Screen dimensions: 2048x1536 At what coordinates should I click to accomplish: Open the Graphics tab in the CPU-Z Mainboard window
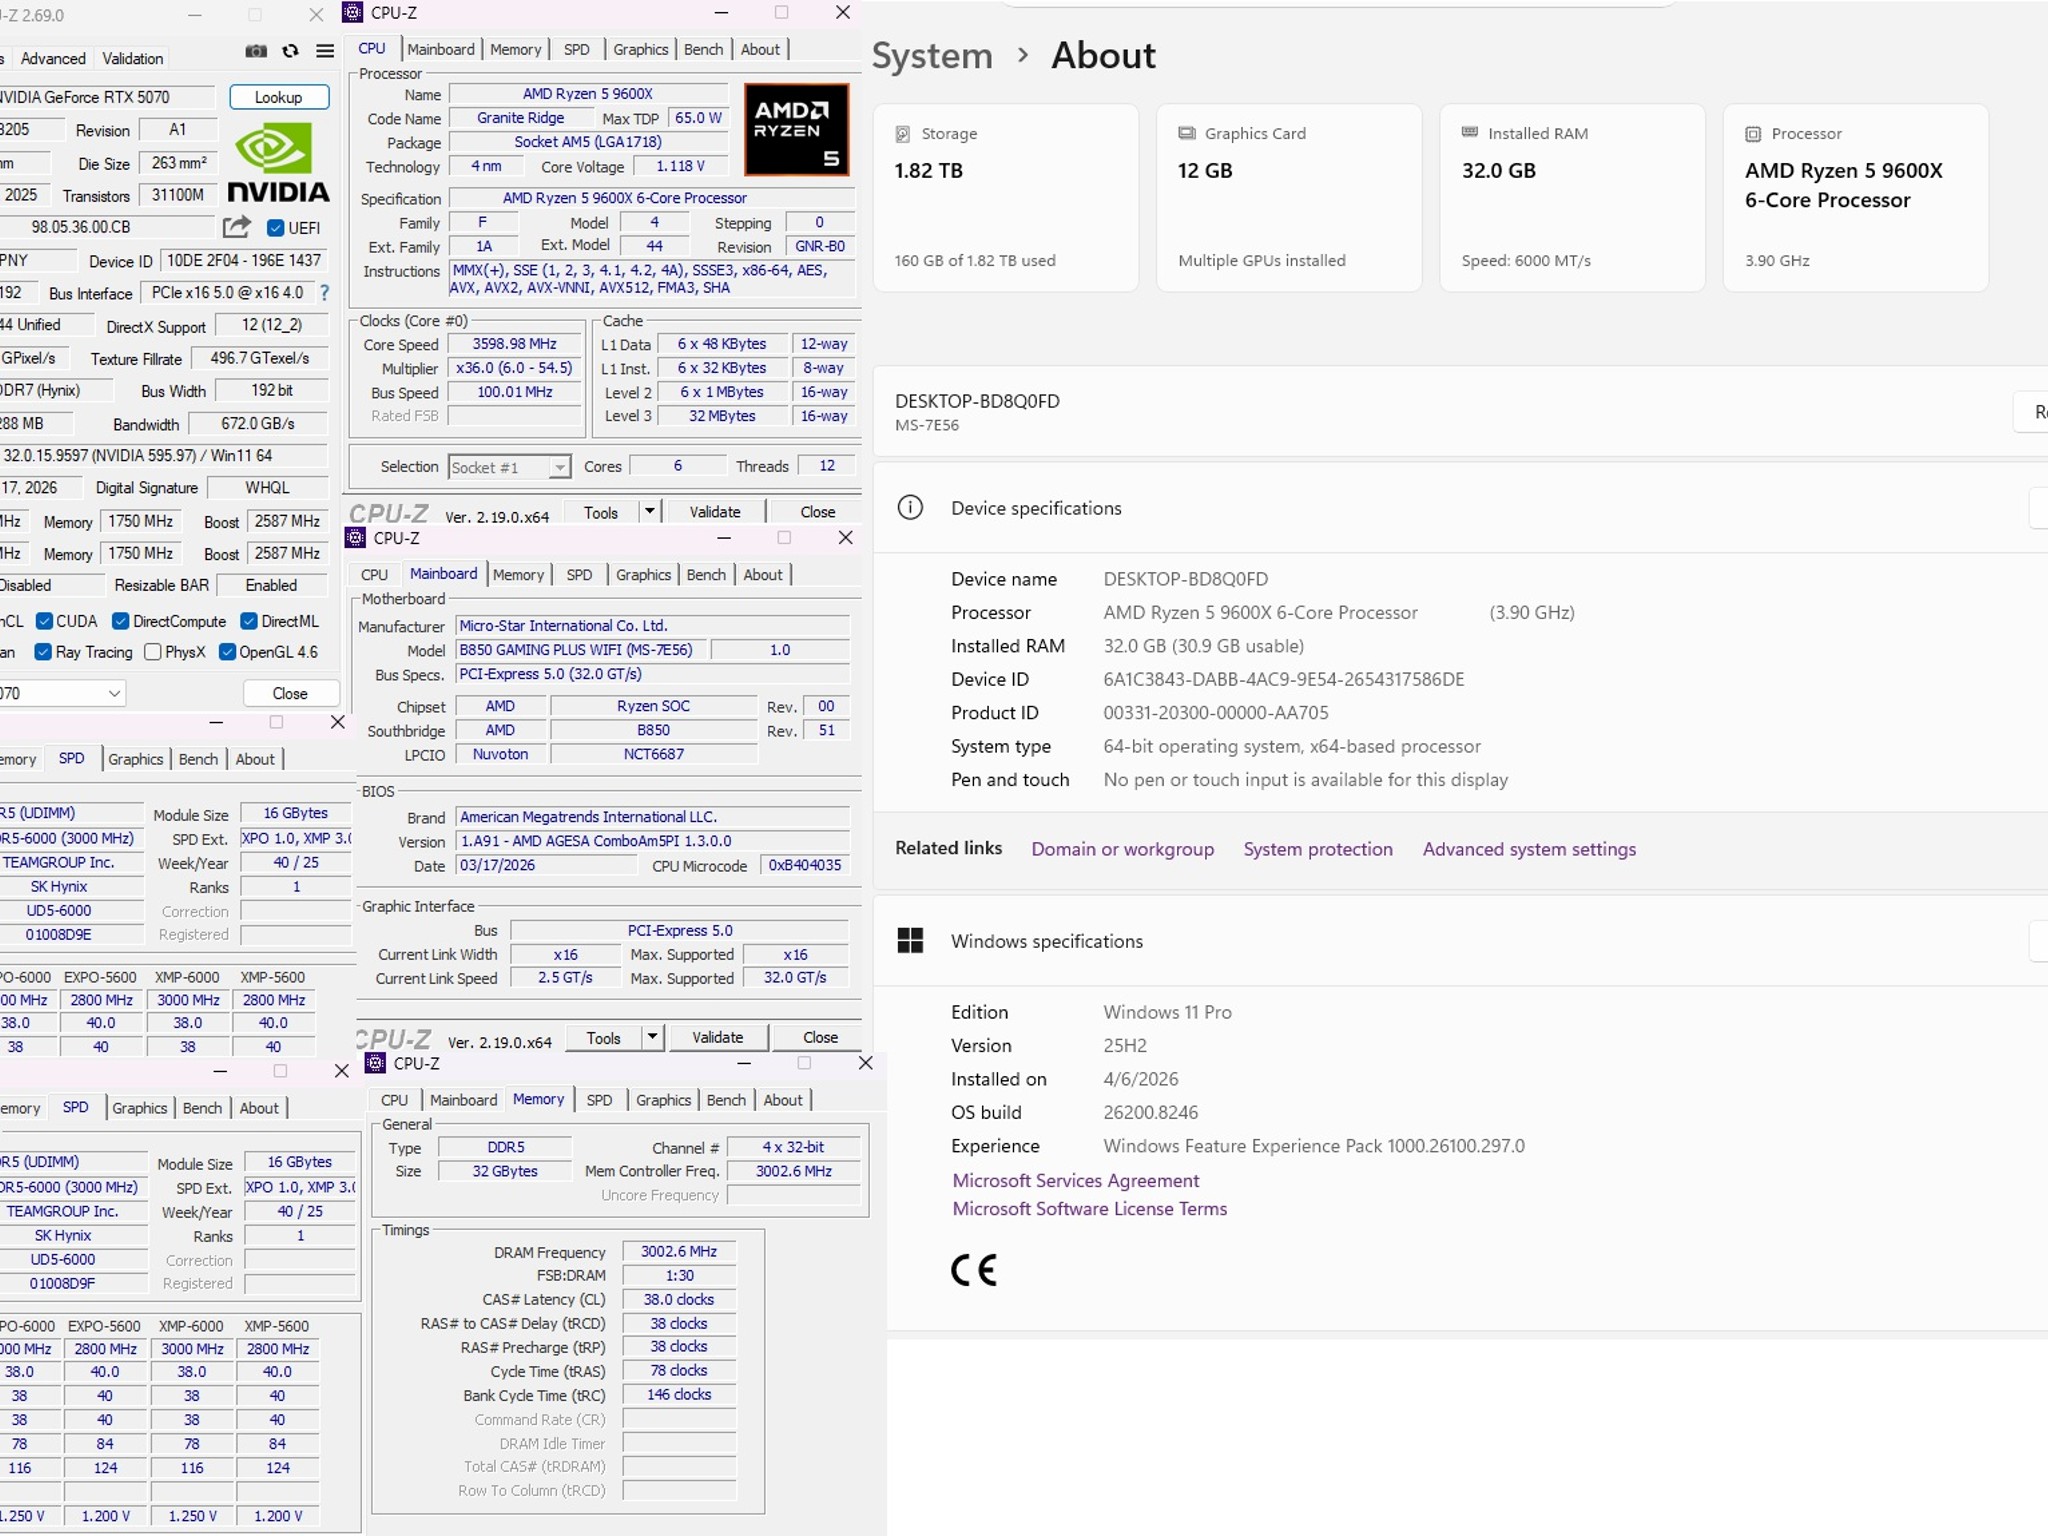[643, 574]
